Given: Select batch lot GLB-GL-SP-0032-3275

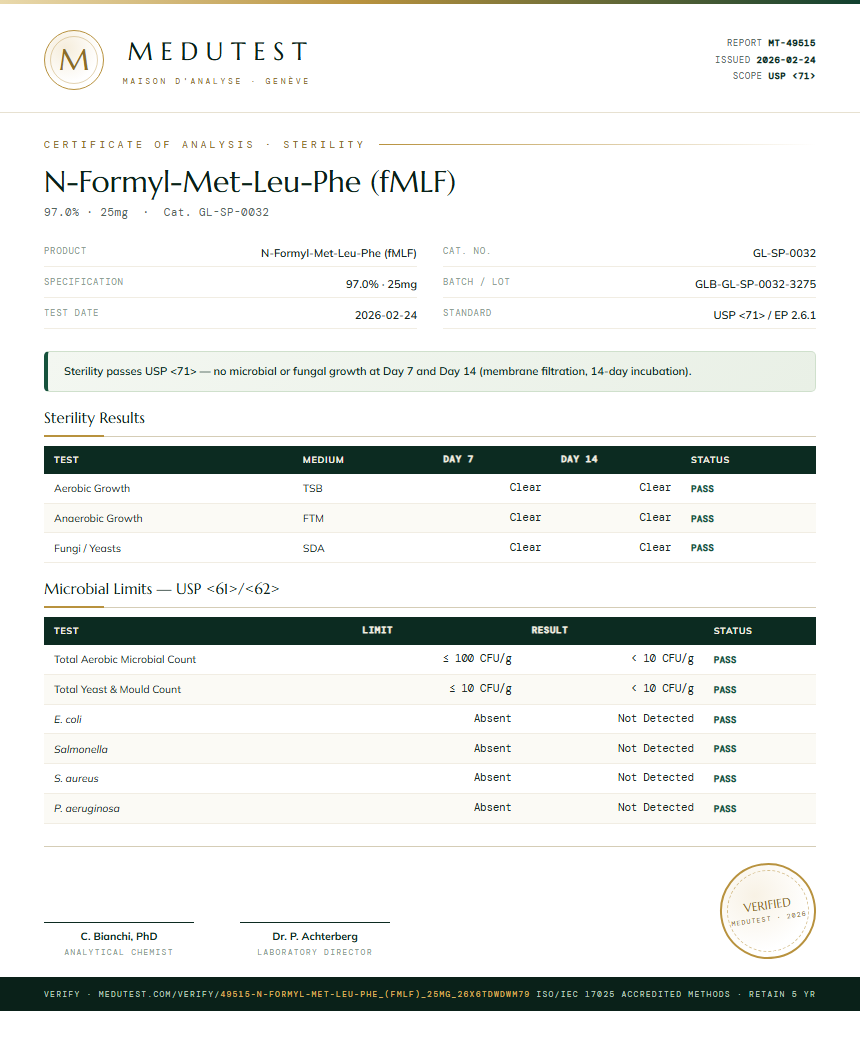Looking at the screenshot, I should [x=756, y=284].
